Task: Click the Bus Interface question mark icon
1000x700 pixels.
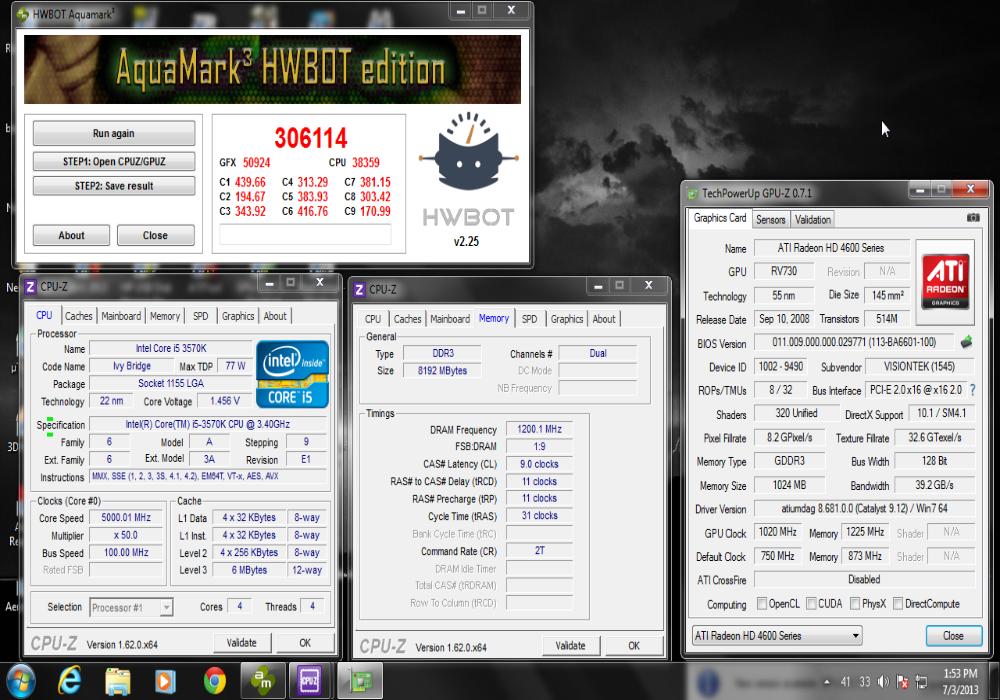Action: (973, 390)
